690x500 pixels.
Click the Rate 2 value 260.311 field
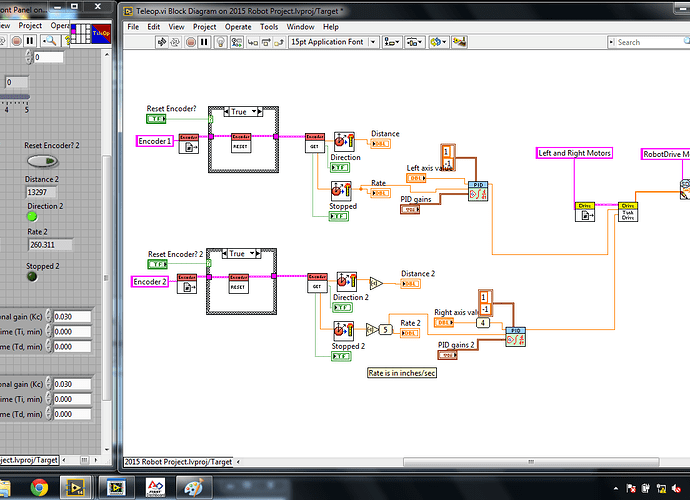pos(50,245)
